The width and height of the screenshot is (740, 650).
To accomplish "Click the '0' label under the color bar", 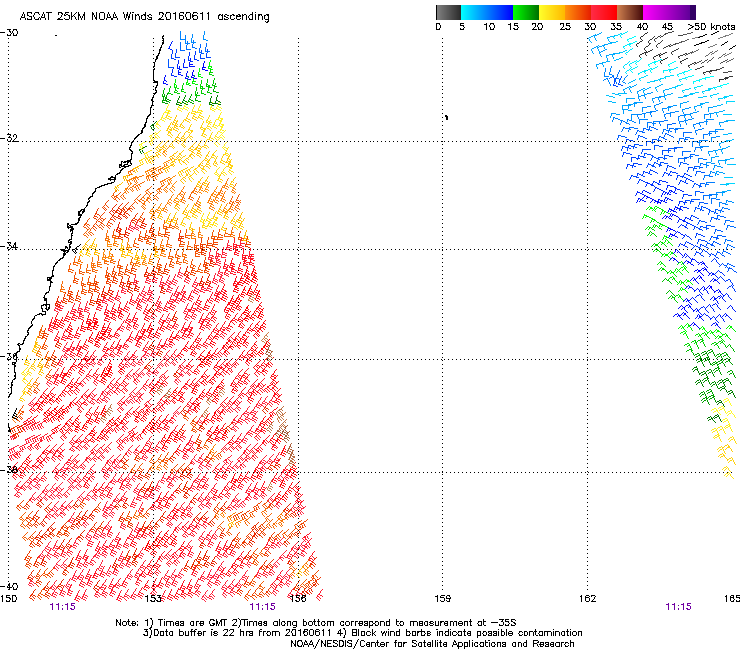I will coord(438,27).
